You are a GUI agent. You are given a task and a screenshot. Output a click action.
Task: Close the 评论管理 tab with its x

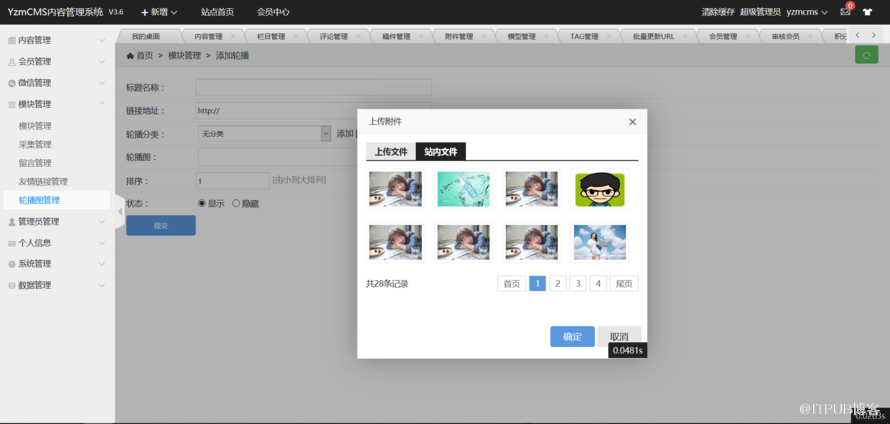tap(358, 36)
